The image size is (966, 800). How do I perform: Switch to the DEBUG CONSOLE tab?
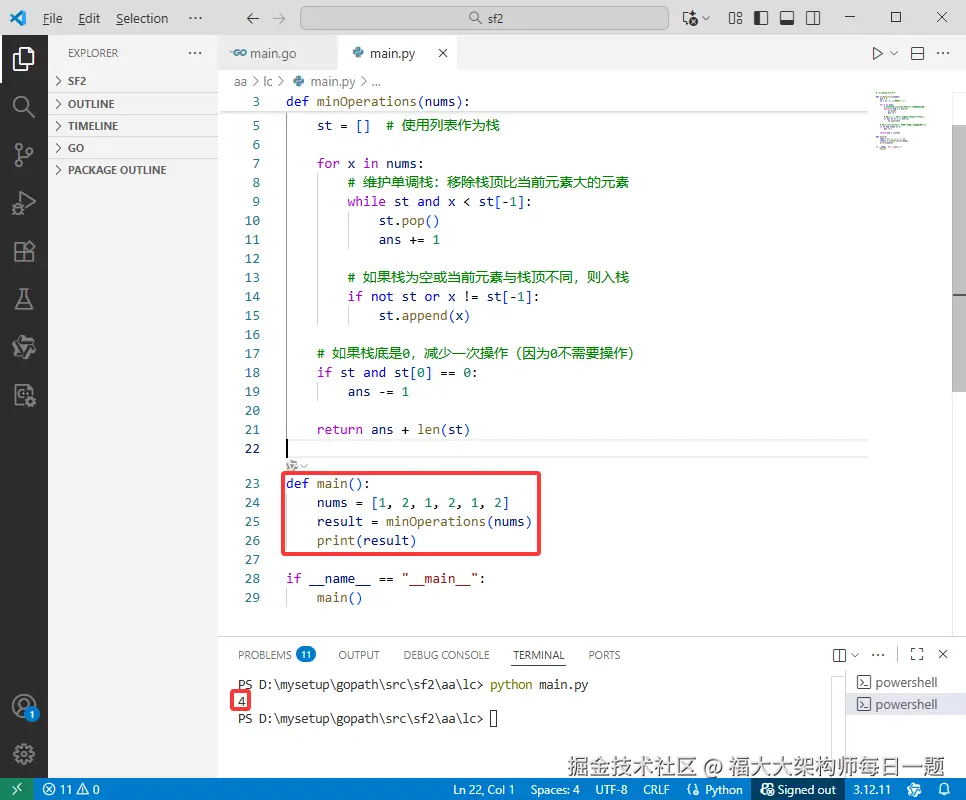point(446,655)
